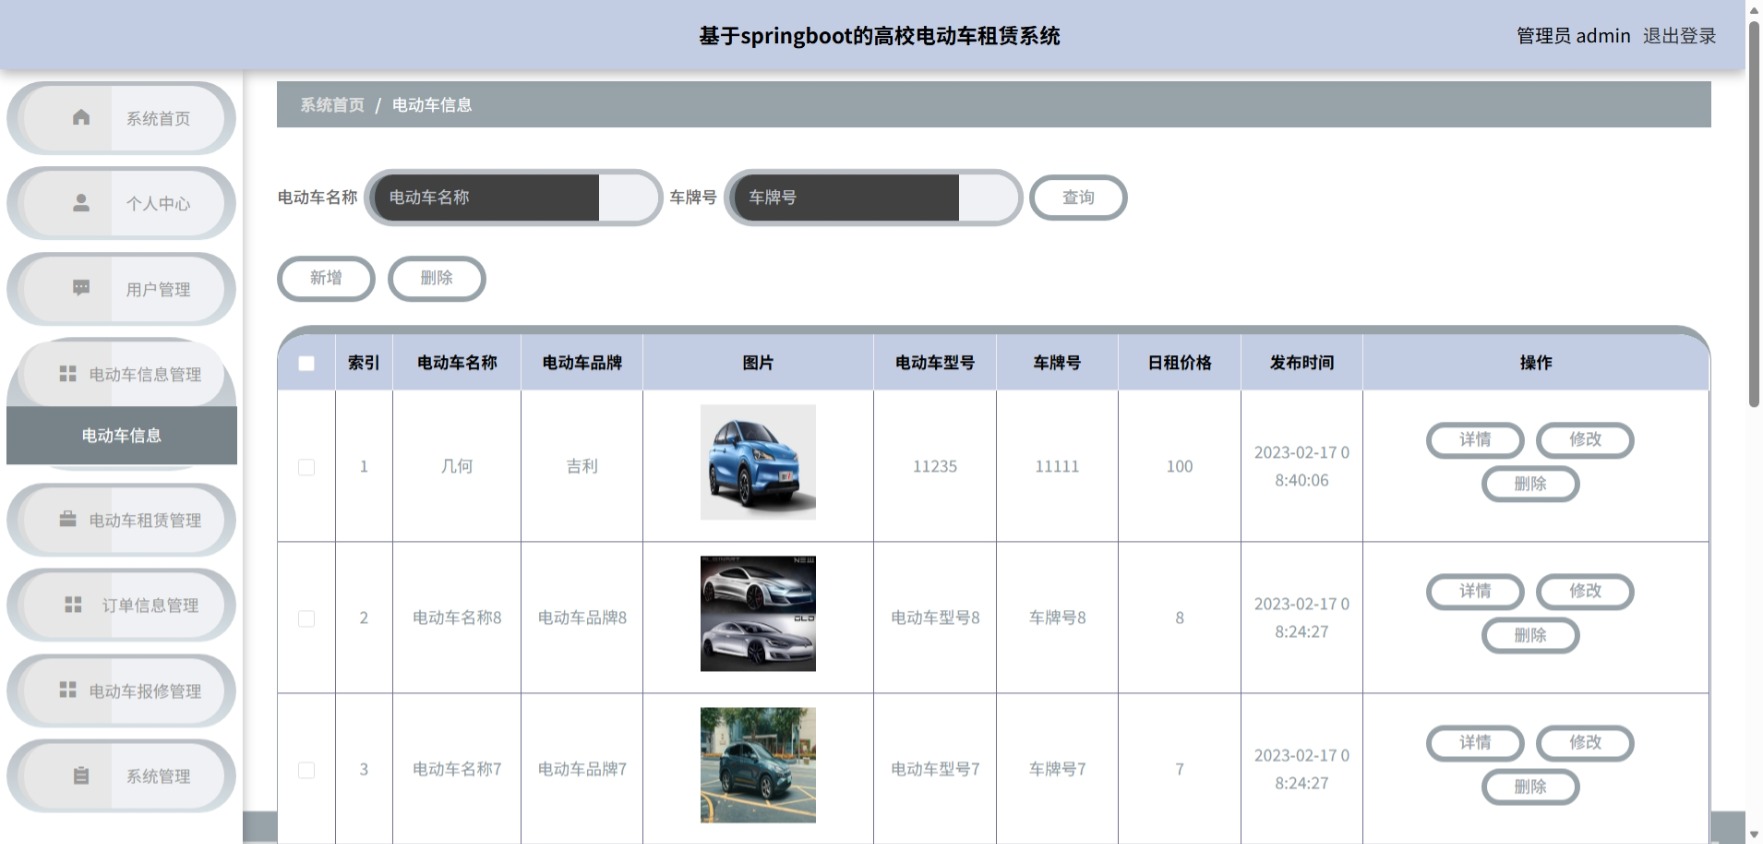Expand 电动车信息管理 menu group

[x=122, y=374]
